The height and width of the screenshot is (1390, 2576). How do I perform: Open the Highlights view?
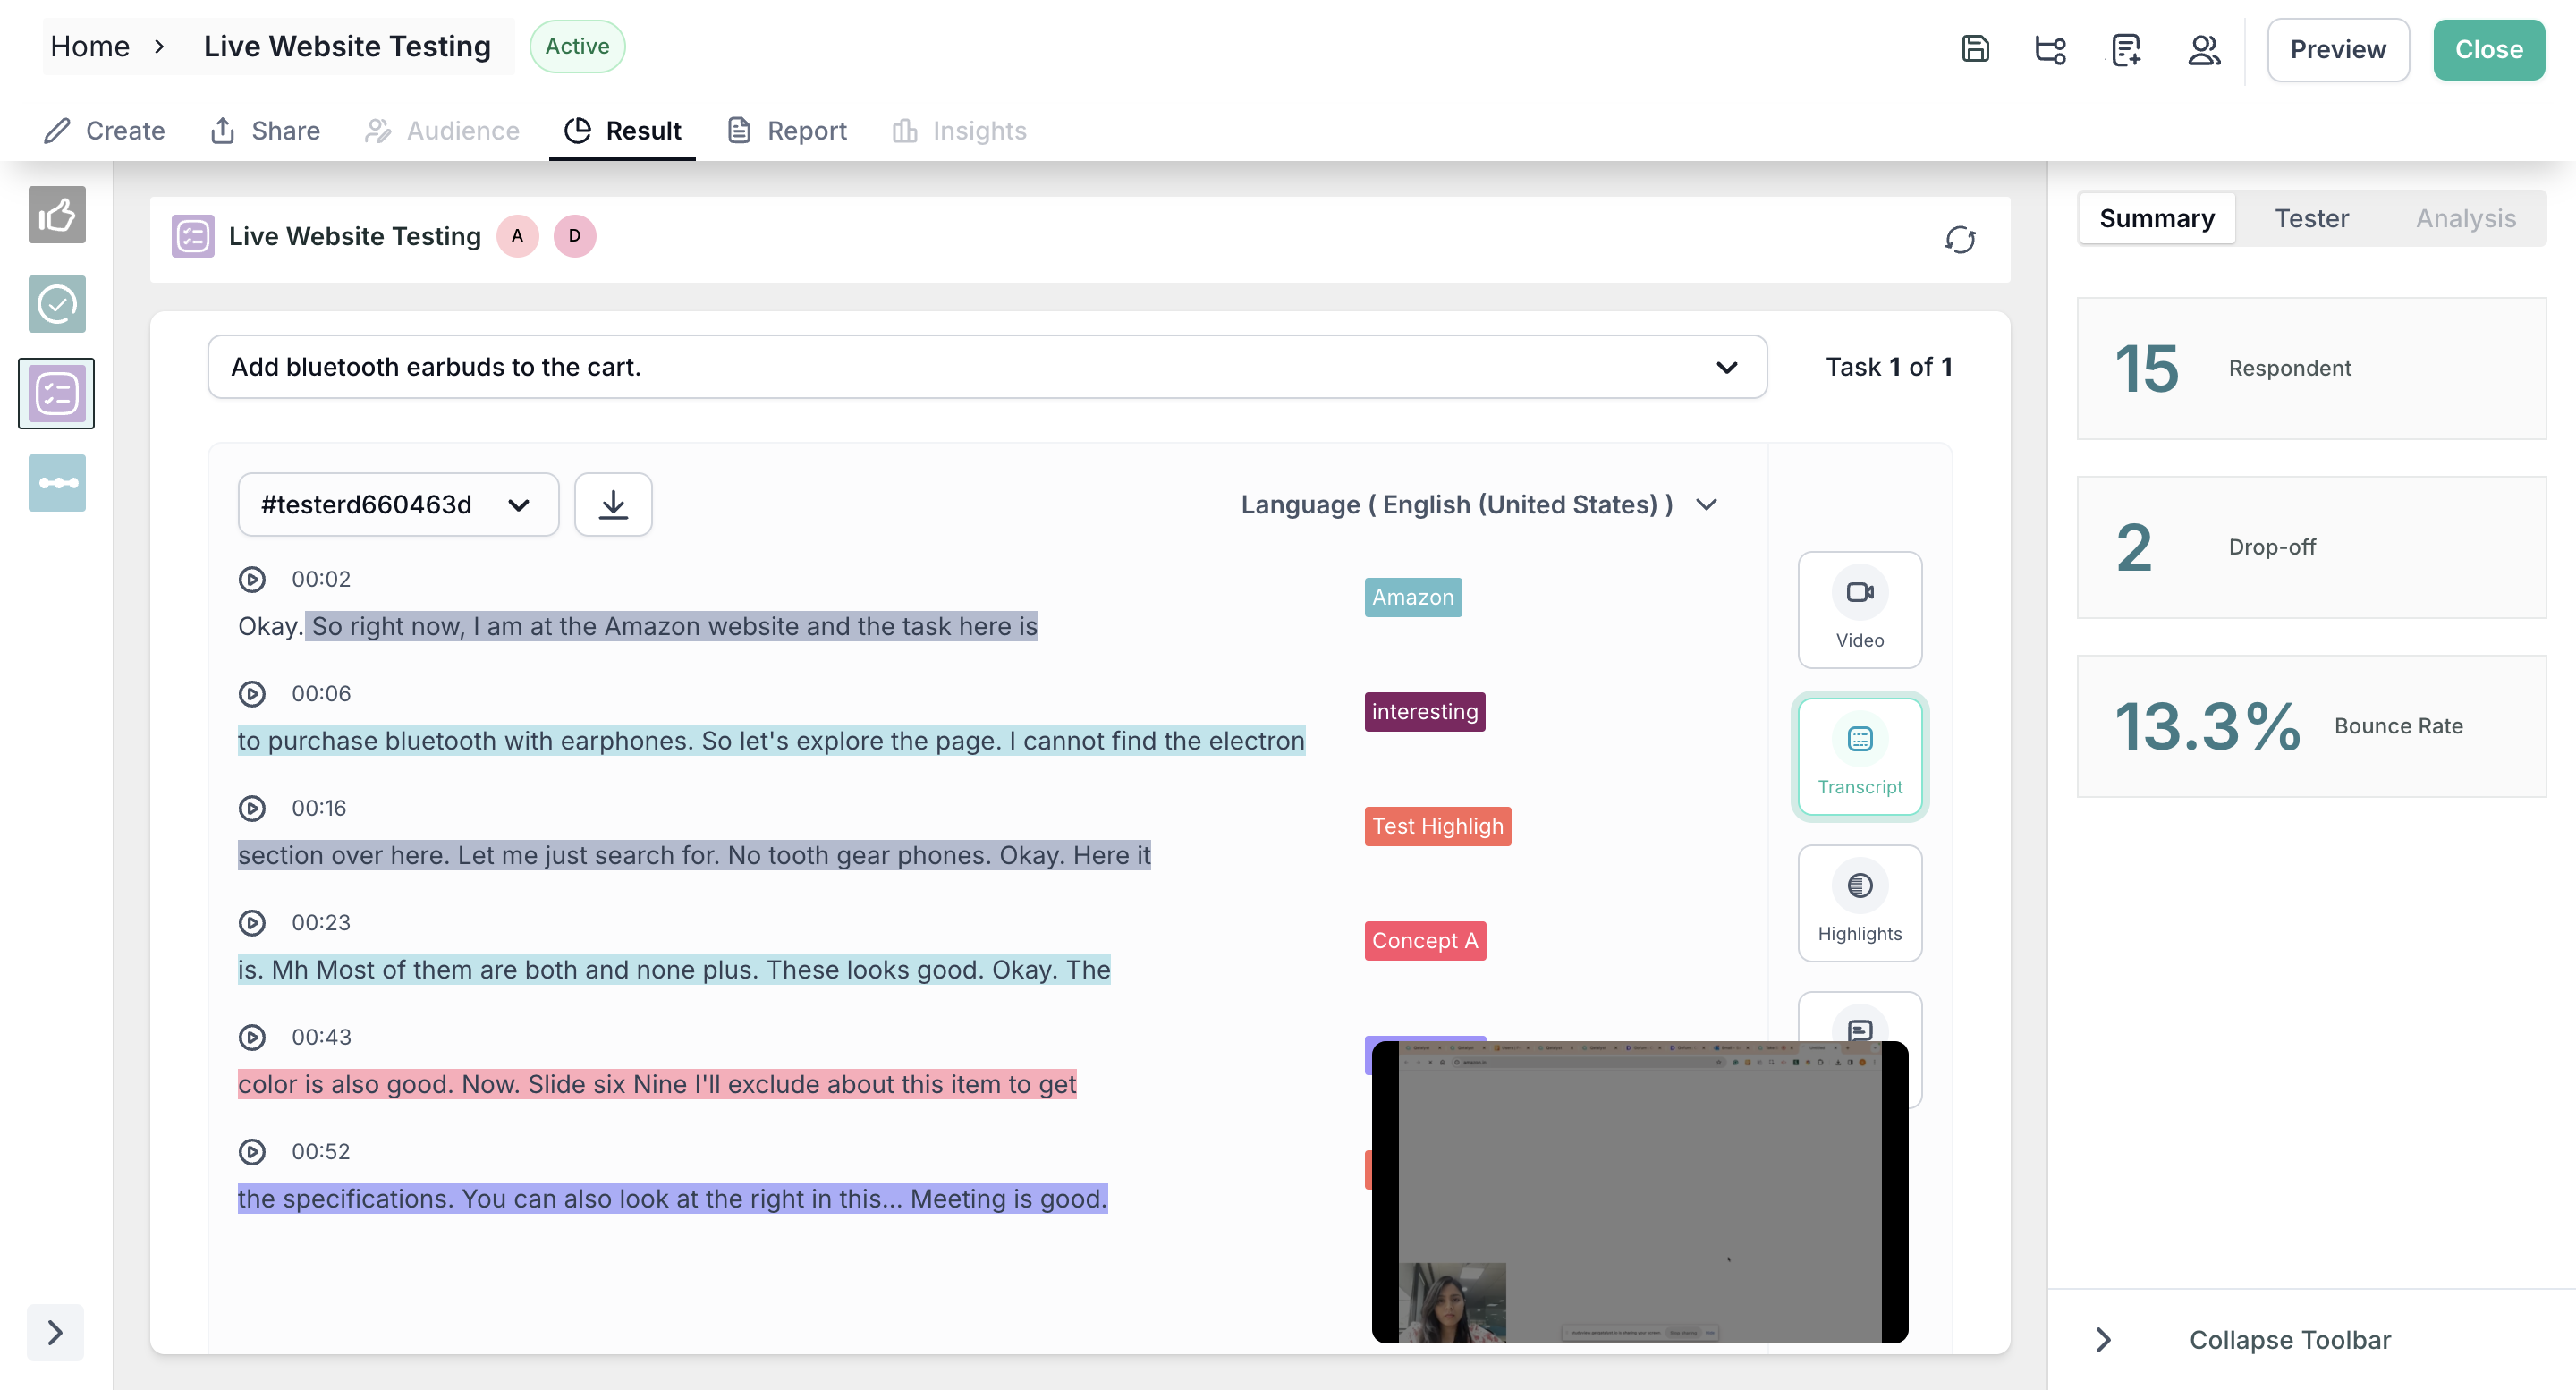[1860, 903]
